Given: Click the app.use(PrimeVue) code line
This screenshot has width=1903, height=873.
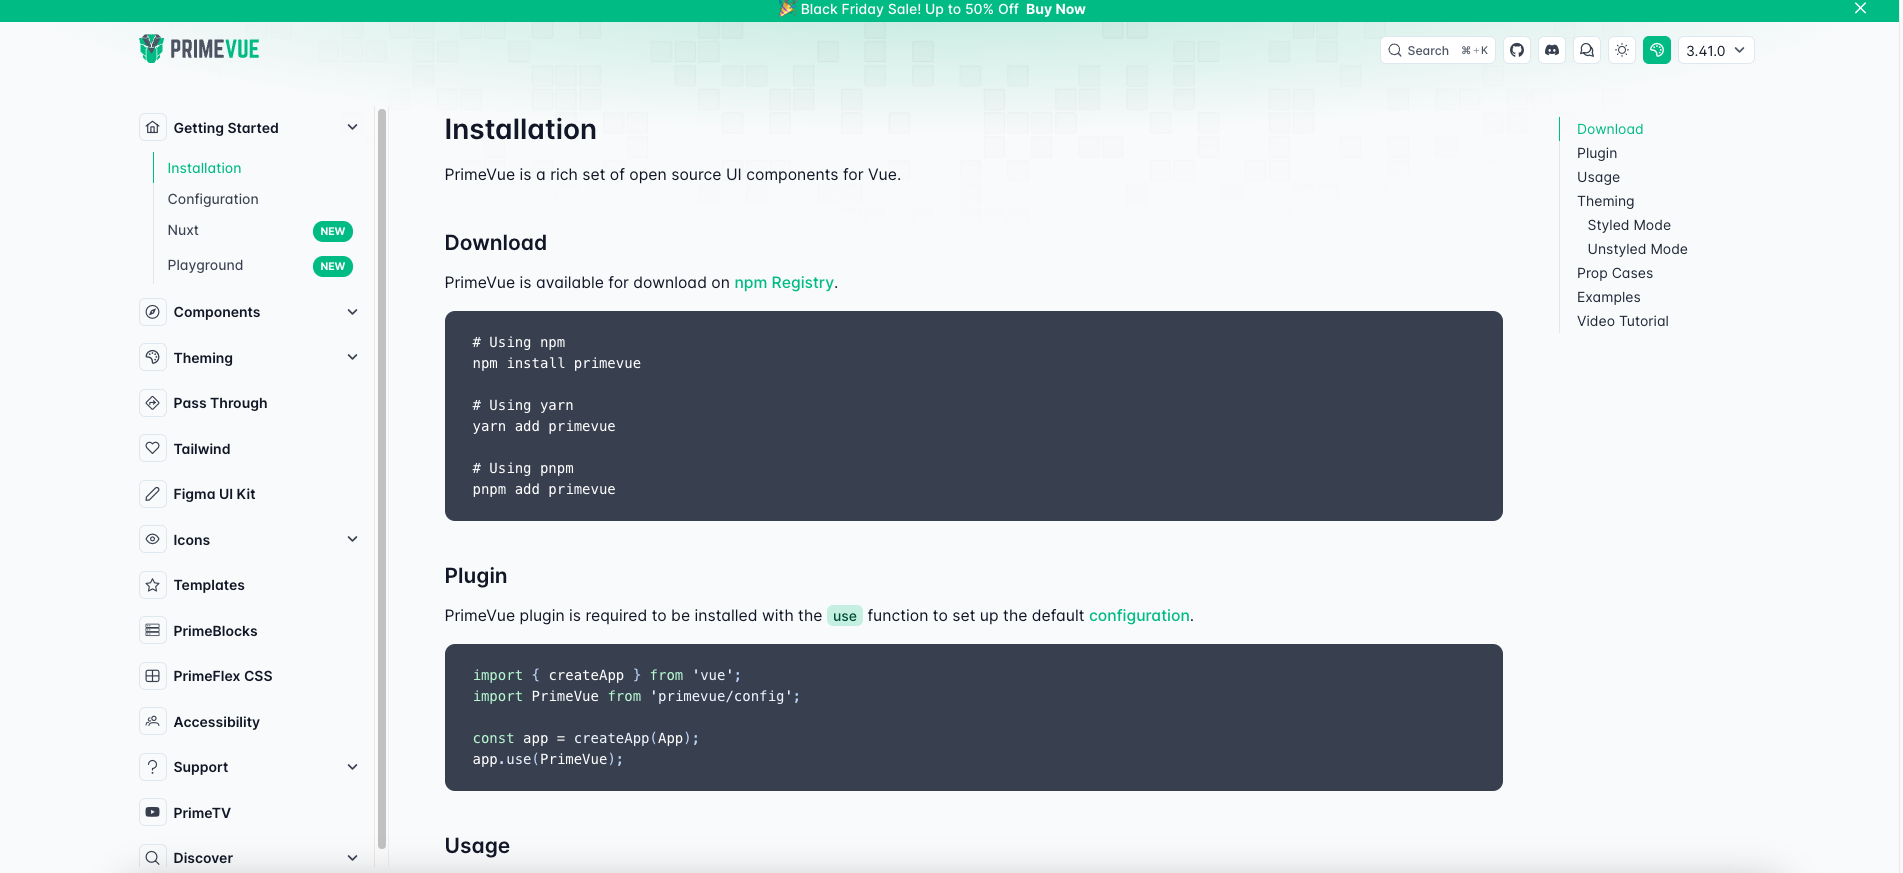Looking at the screenshot, I should [x=548, y=759].
